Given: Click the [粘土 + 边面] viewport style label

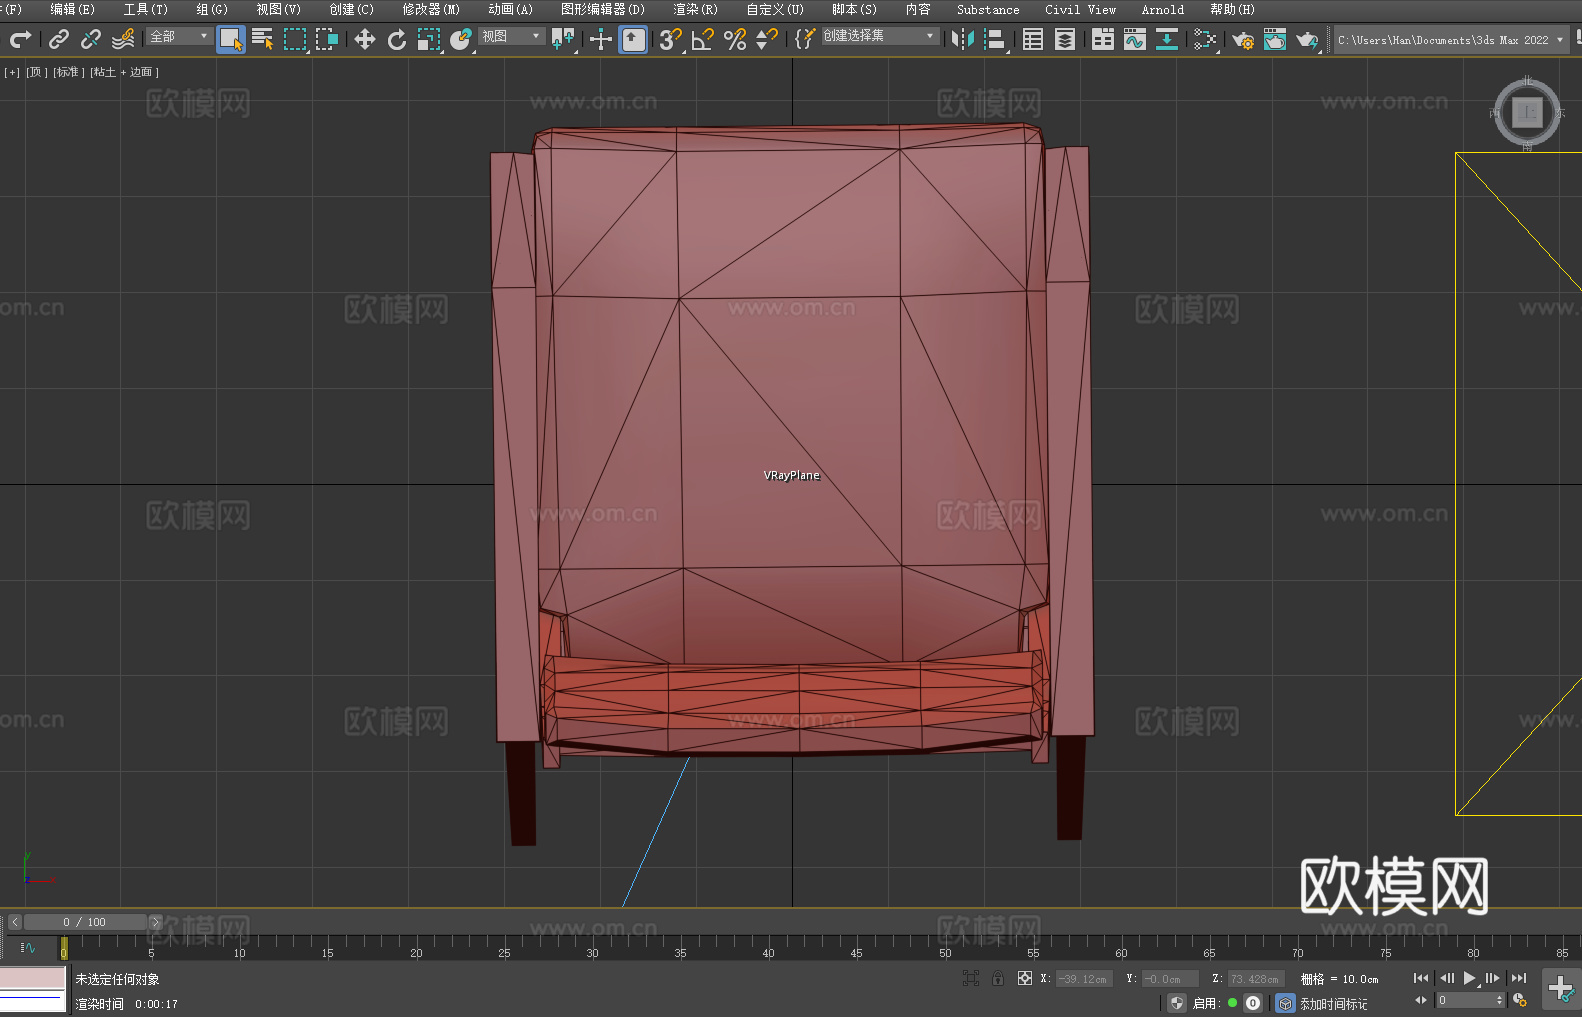Looking at the screenshot, I should [x=125, y=72].
